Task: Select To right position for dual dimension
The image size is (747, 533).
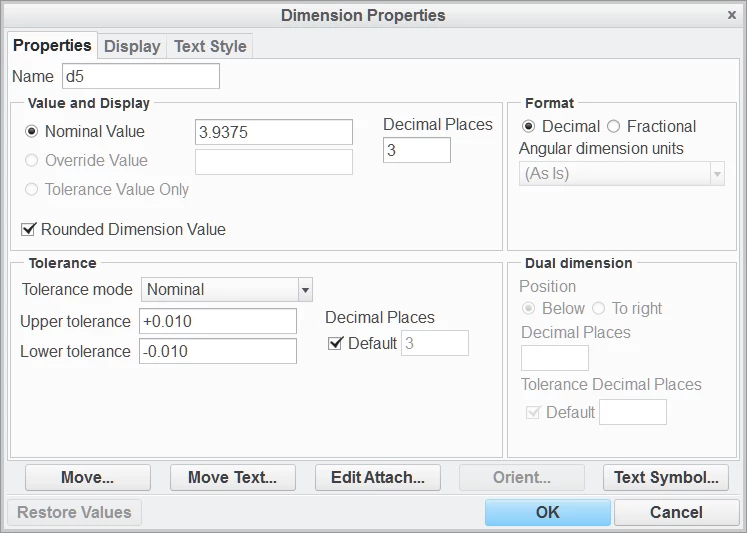Action: click(x=599, y=309)
